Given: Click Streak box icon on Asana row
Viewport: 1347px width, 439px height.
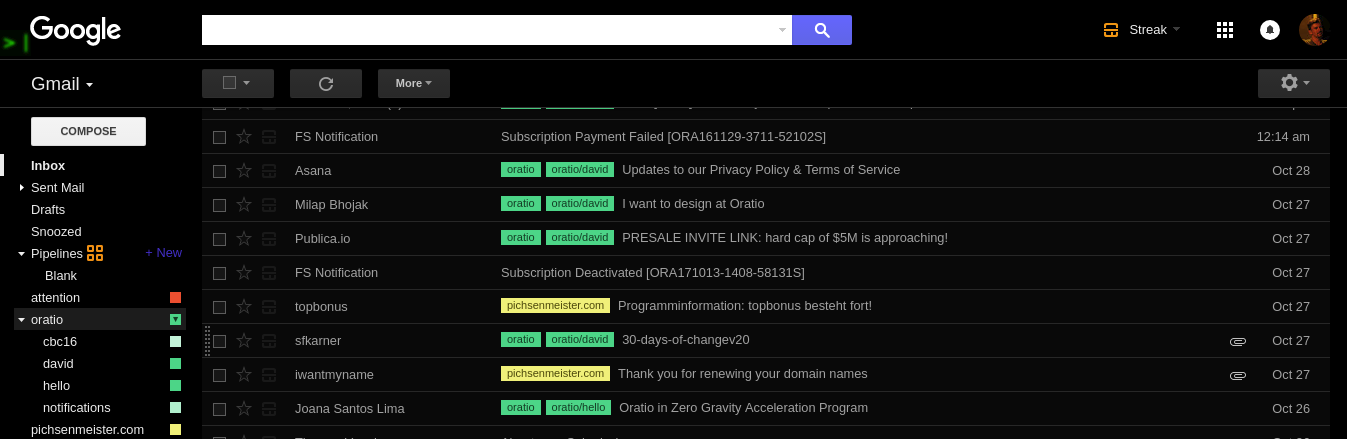Looking at the screenshot, I should pos(269,171).
